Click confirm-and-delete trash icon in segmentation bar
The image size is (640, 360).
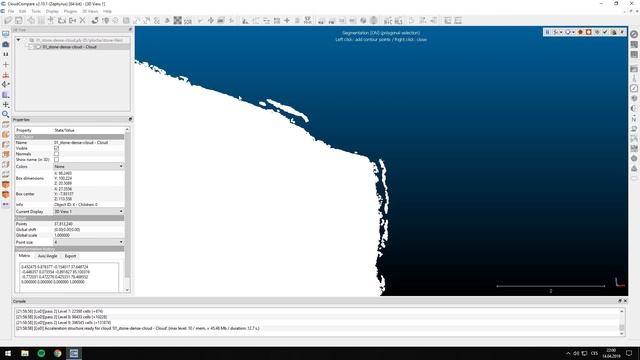[613, 32]
